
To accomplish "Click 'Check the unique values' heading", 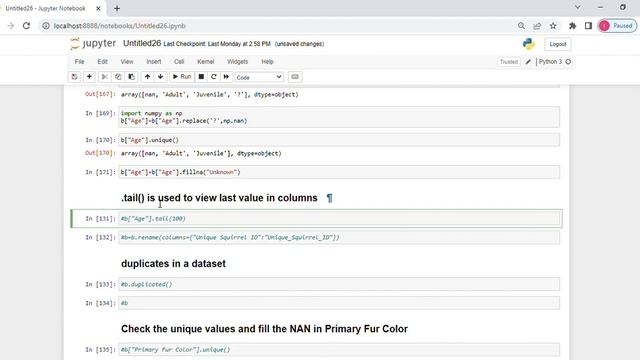I will coord(264,329).
